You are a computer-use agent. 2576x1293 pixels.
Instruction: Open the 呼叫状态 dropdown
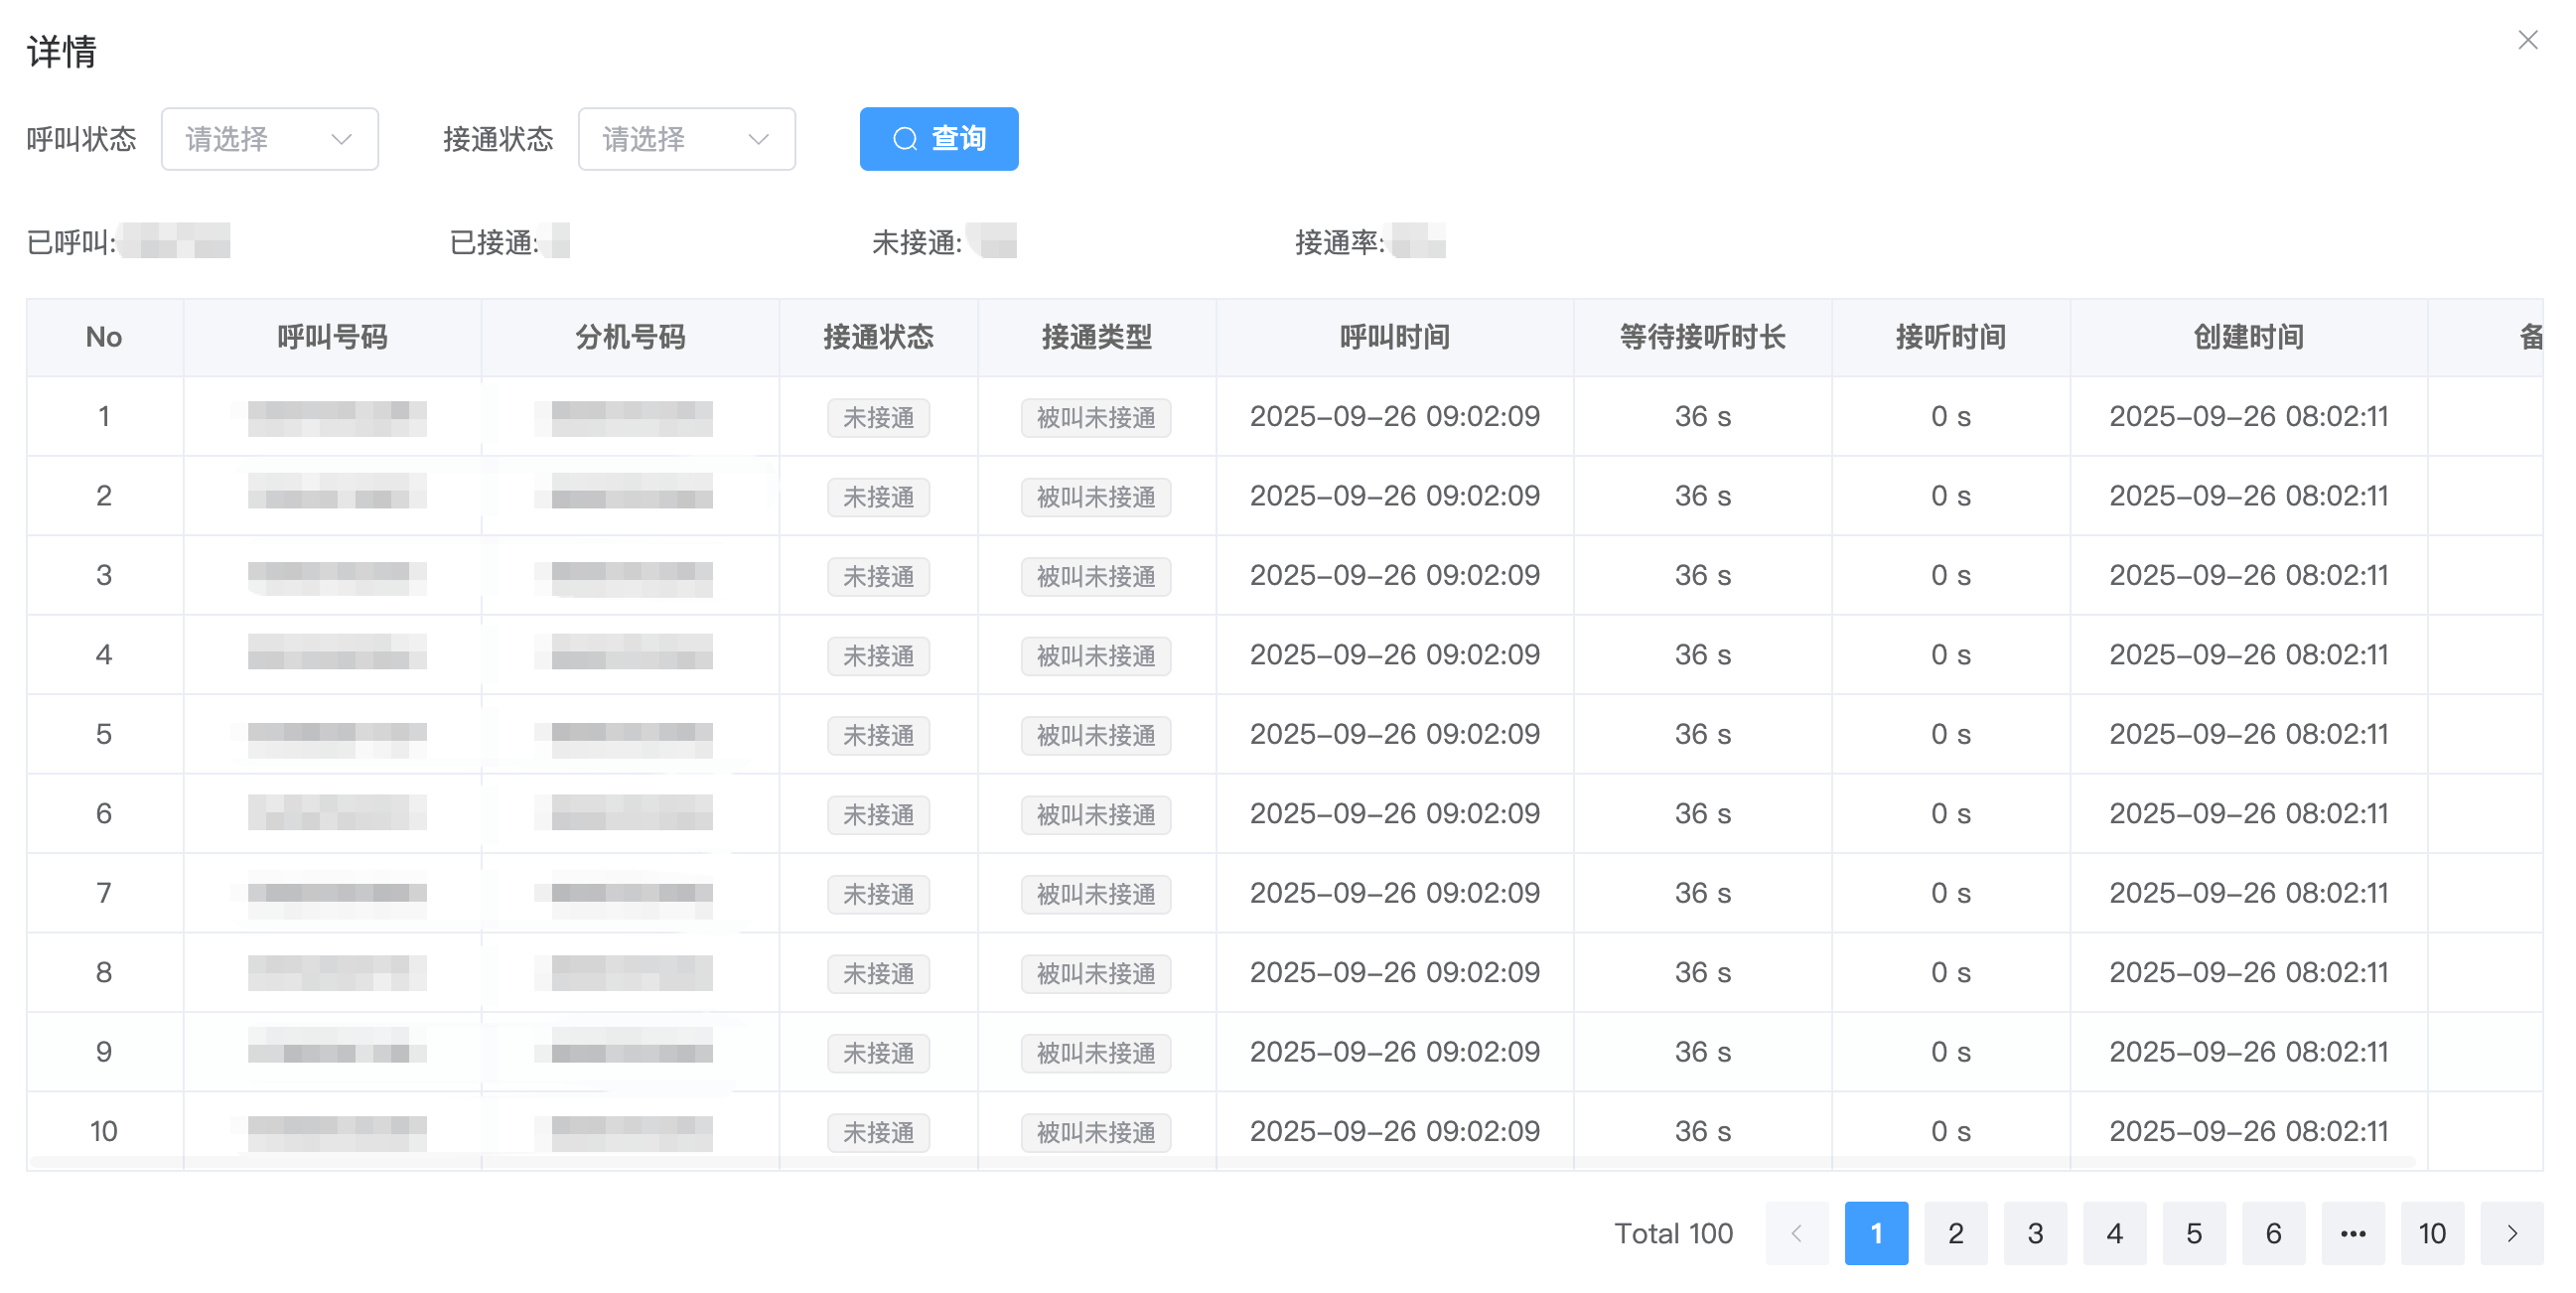269,139
